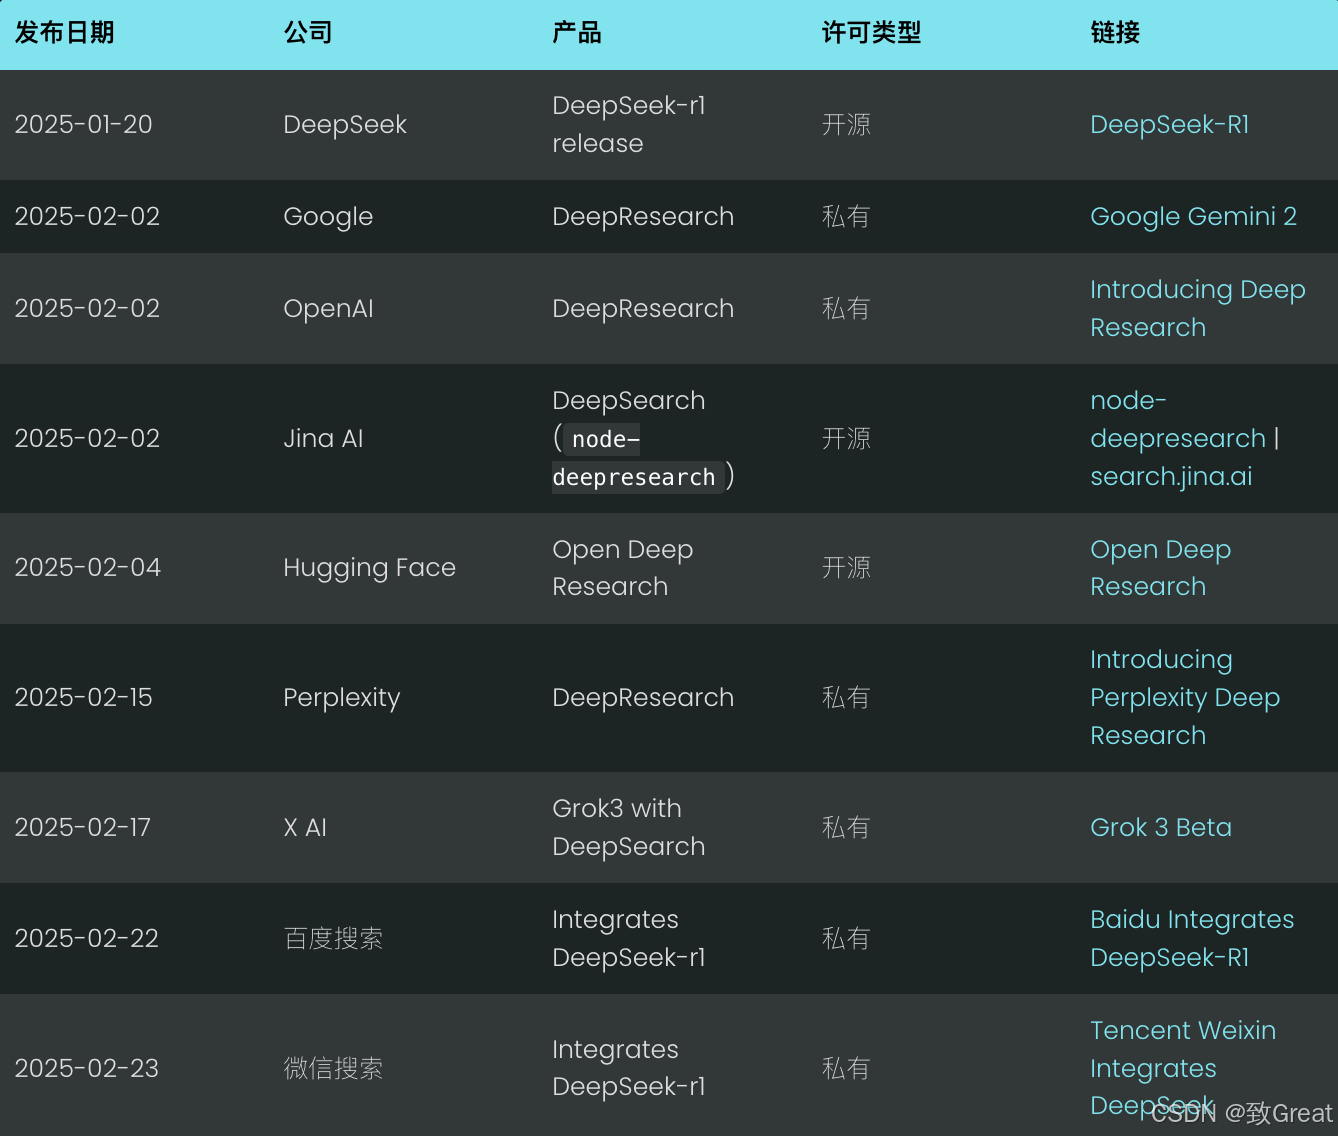The image size is (1338, 1136).
Task: Click the 私有 license cell in the Perplexity row
Action: click(846, 698)
